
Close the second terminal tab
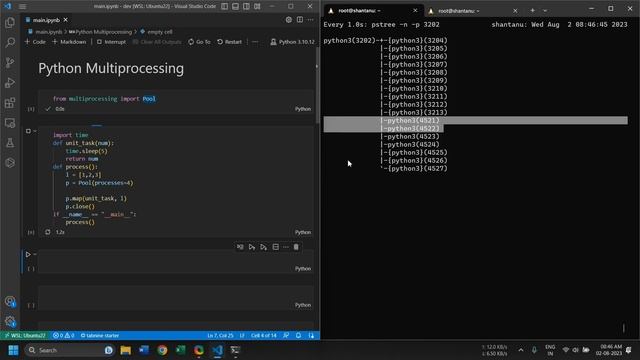point(515,11)
